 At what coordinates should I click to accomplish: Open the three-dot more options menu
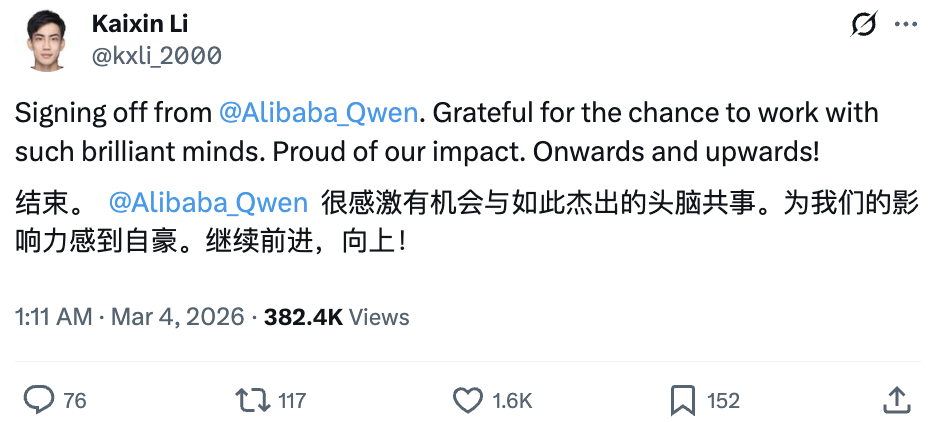[903, 24]
